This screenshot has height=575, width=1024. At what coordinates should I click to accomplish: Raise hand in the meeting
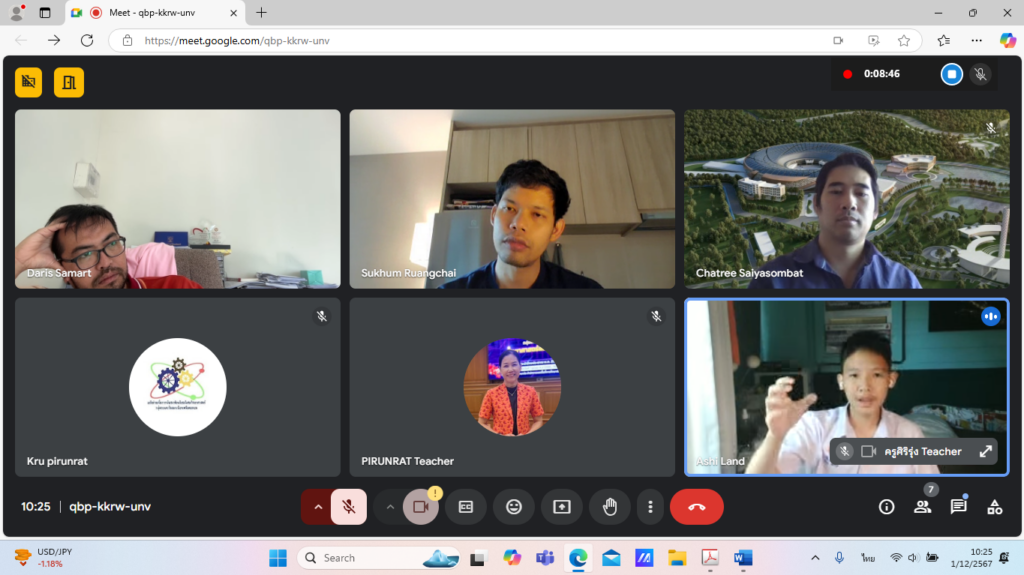click(609, 506)
